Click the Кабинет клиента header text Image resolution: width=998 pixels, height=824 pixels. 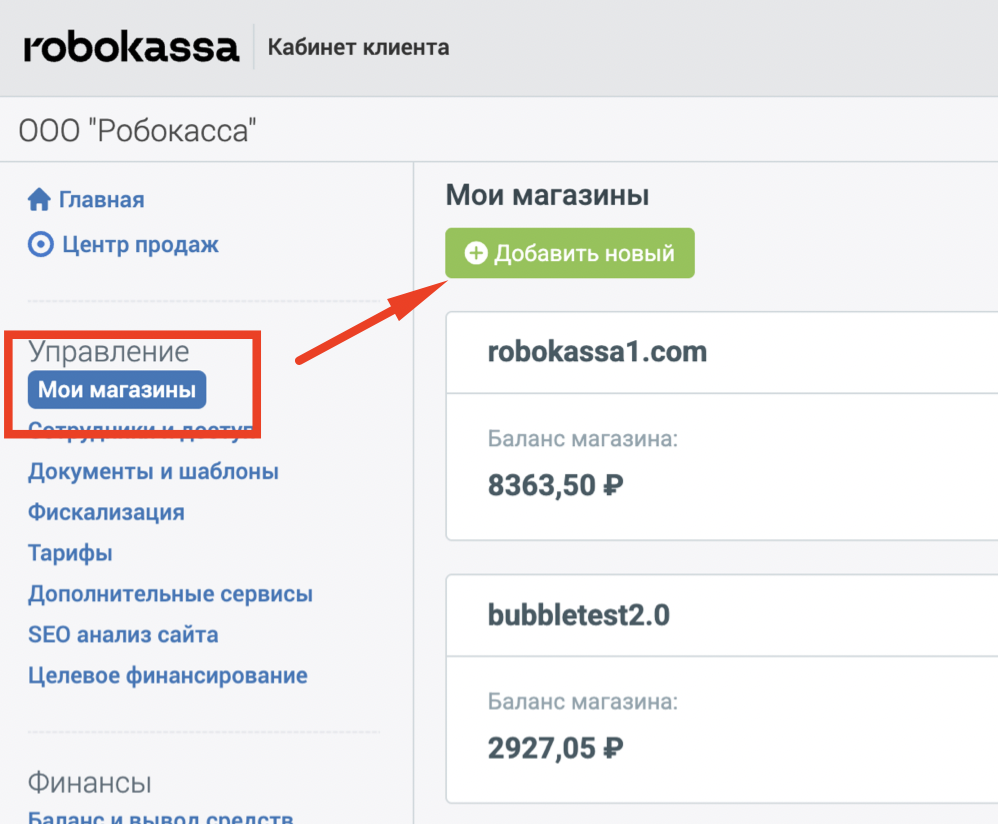click(358, 47)
